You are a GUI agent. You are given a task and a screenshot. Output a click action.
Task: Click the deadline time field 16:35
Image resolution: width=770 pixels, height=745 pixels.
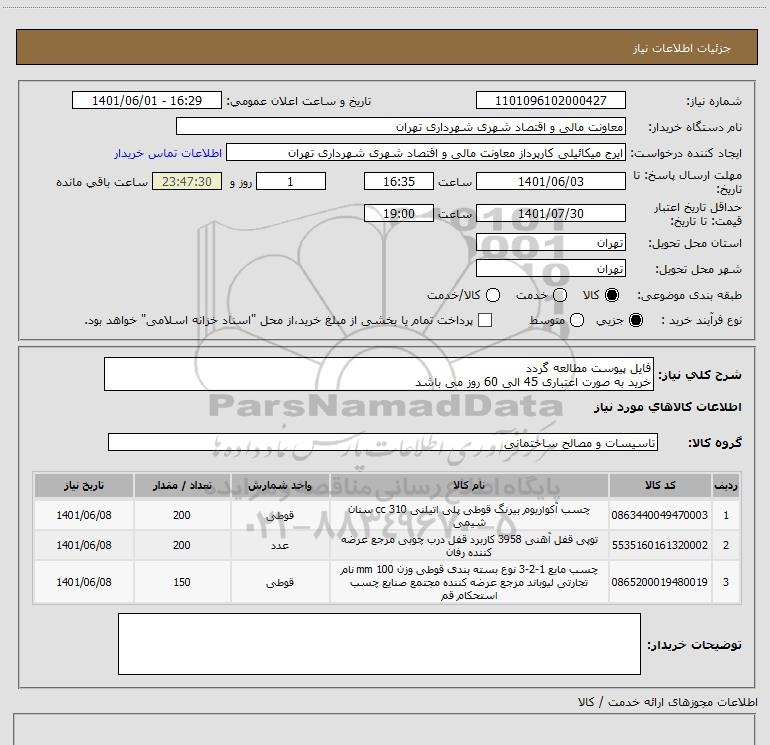(399, 181)
